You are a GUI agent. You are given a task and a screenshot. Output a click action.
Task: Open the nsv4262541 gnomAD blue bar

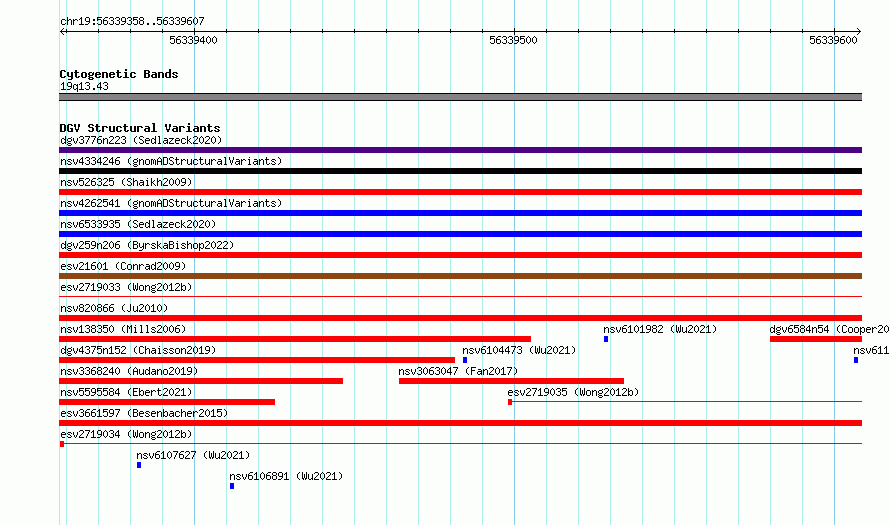(460, 213)
